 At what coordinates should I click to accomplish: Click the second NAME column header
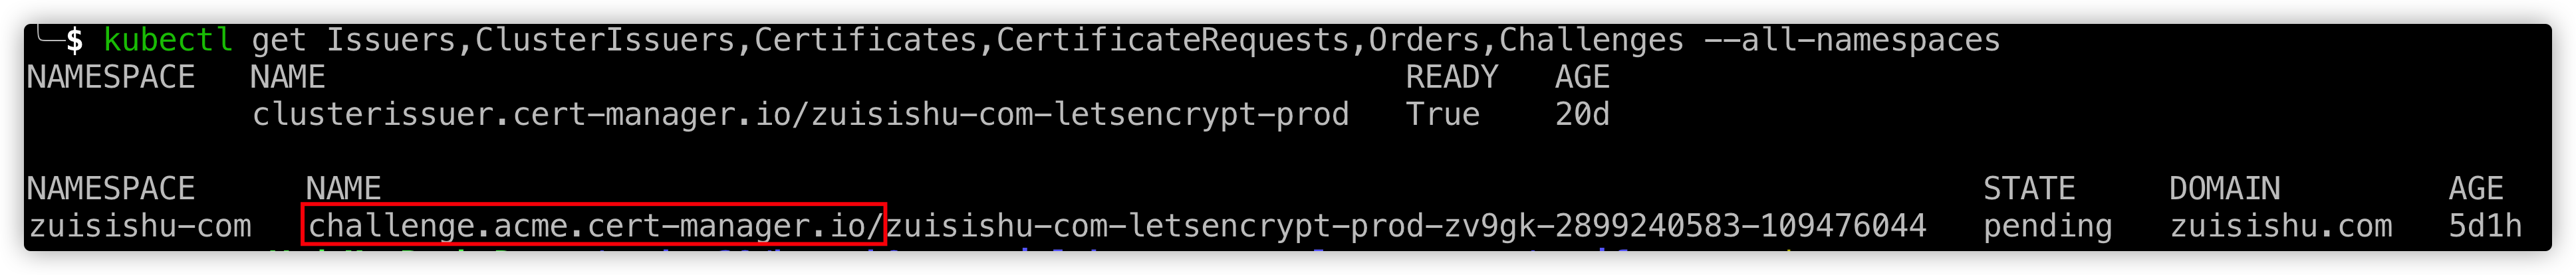pyautogui.click(x=343, y=188)
